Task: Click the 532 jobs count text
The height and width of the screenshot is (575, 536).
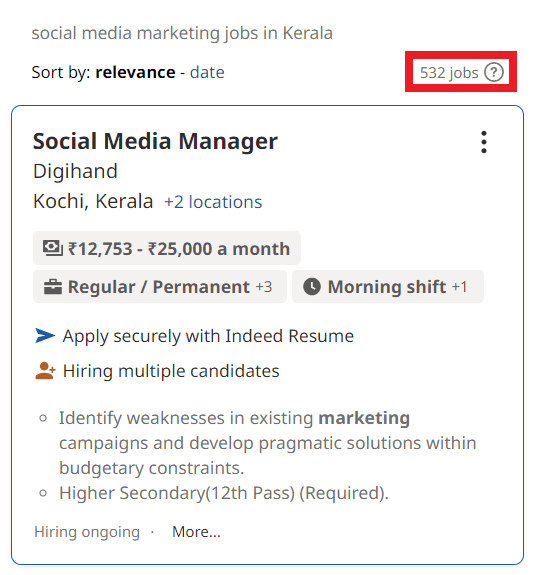Action: tap(449, 73)
